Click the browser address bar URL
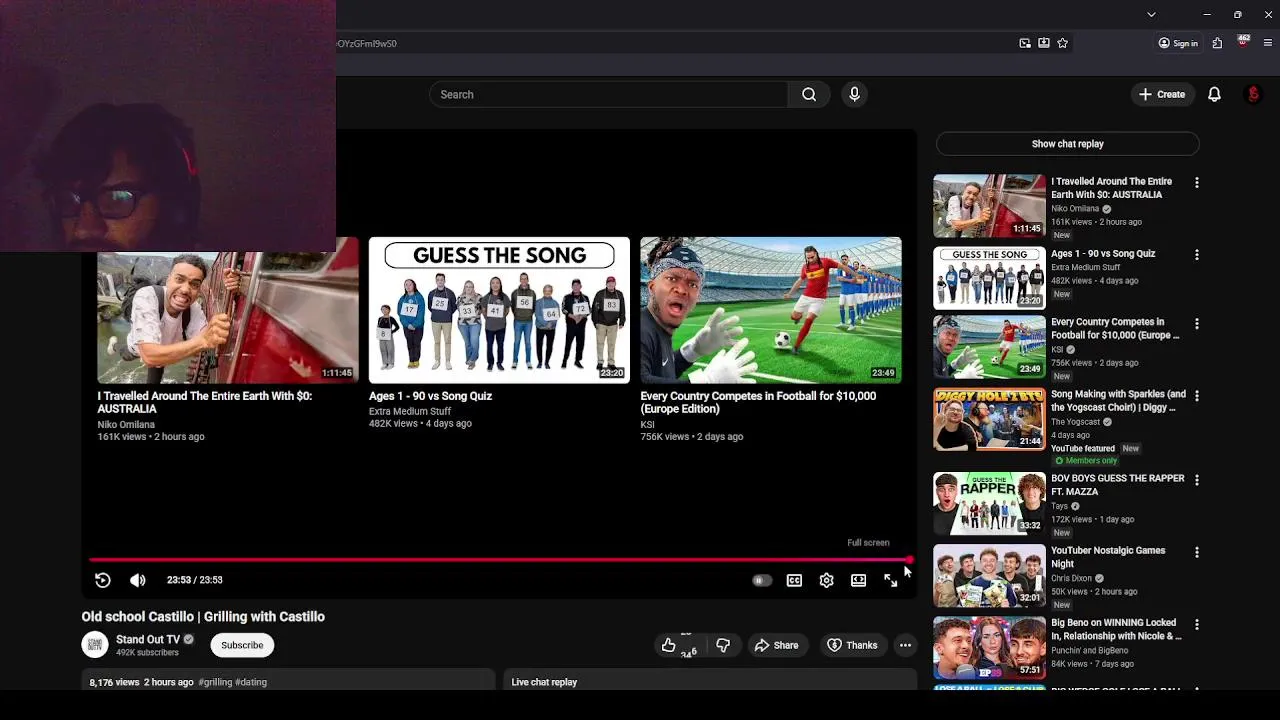 366,44
